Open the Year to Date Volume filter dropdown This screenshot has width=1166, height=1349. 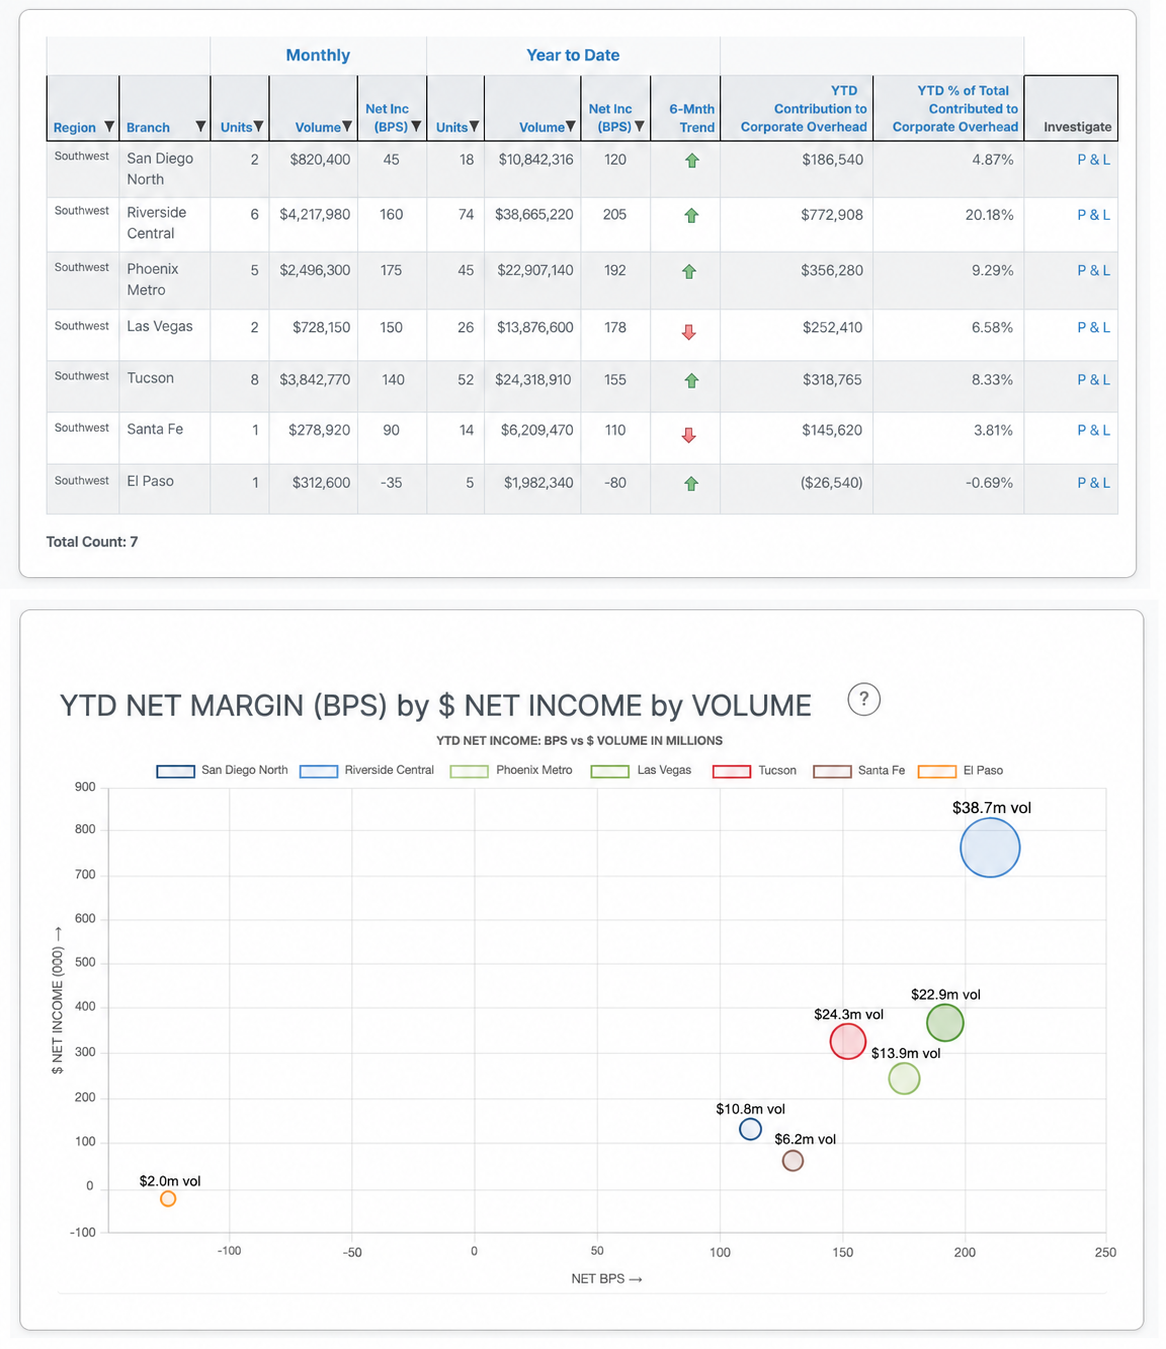tap(571, 127)
